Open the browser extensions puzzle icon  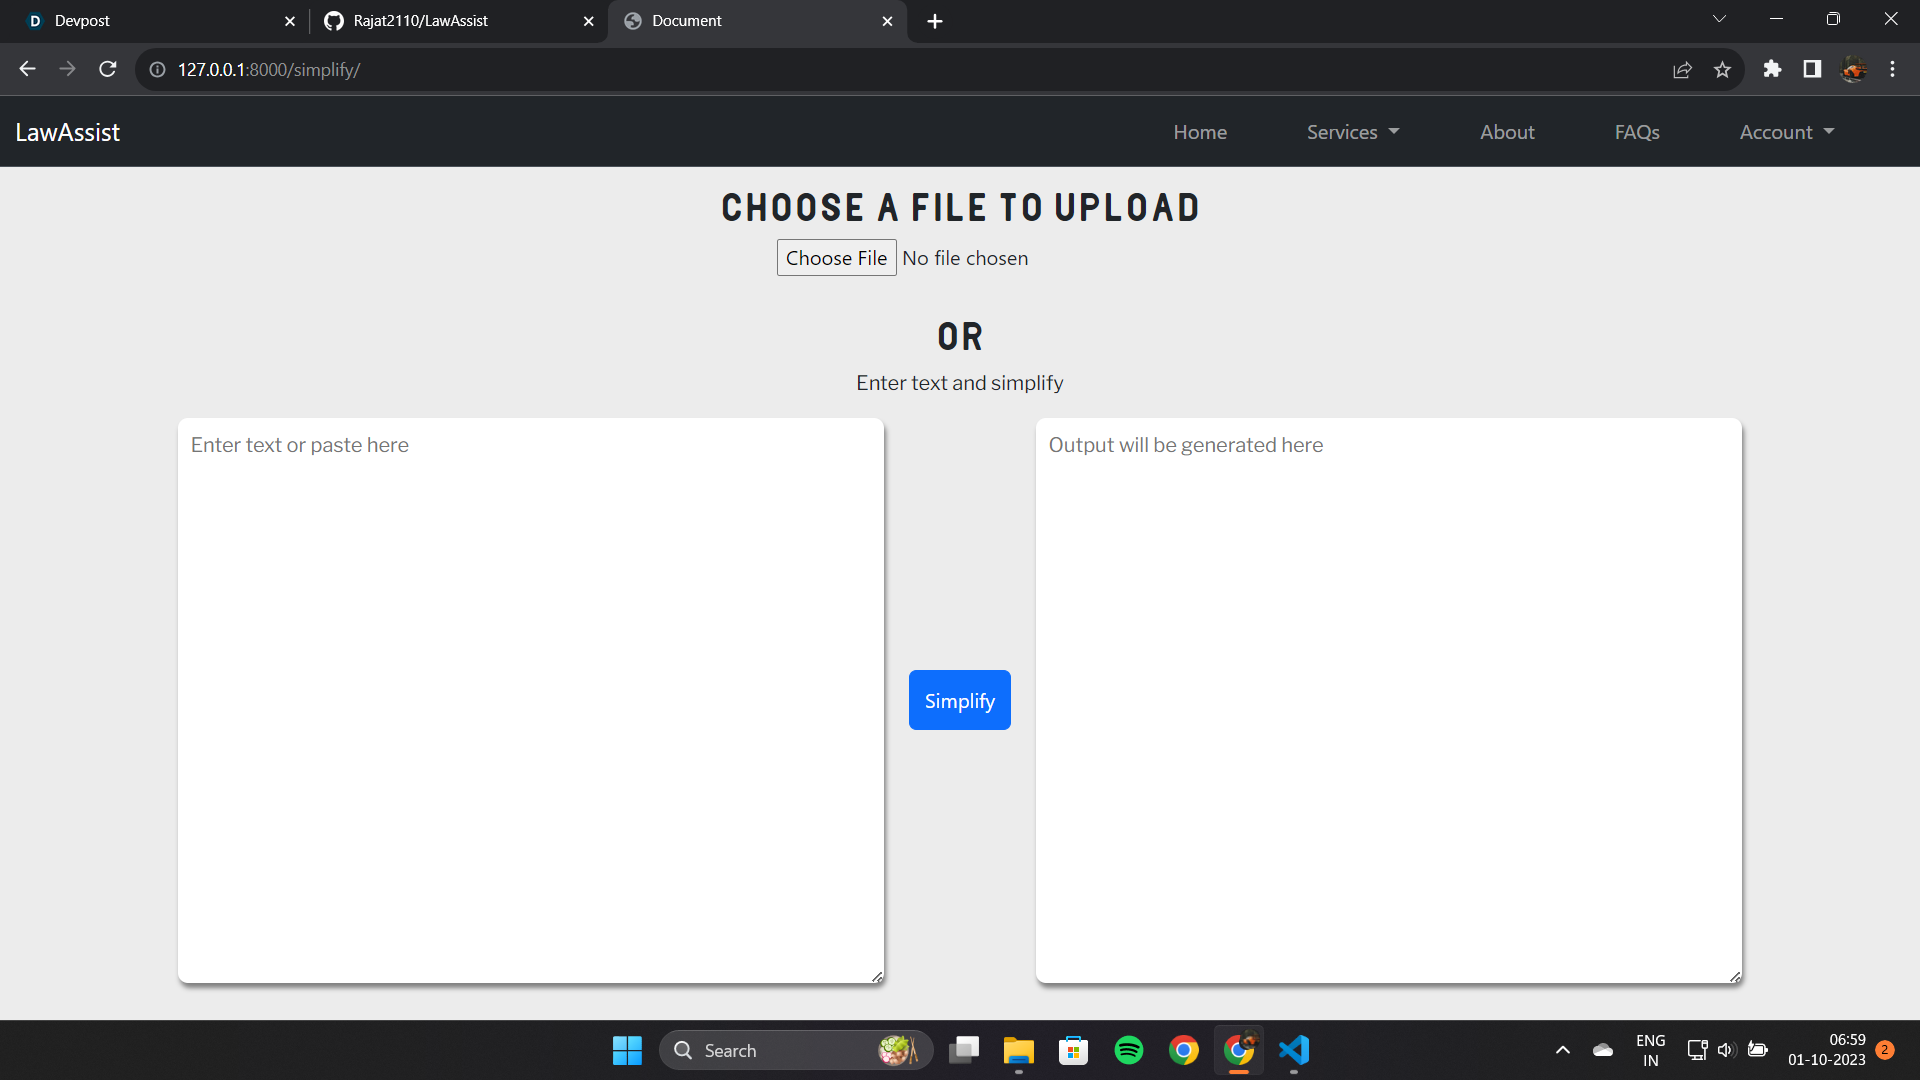[1772, 69]
